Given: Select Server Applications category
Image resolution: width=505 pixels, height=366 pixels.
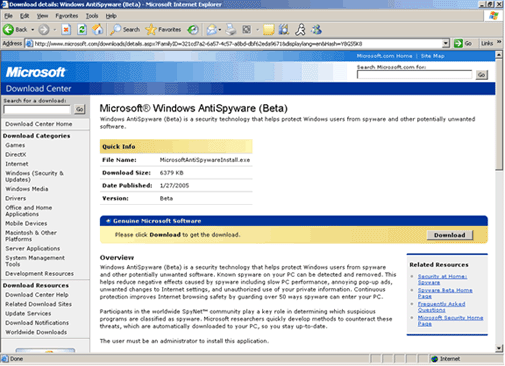Looking at the screenshot, I should (x=33, y=249).
